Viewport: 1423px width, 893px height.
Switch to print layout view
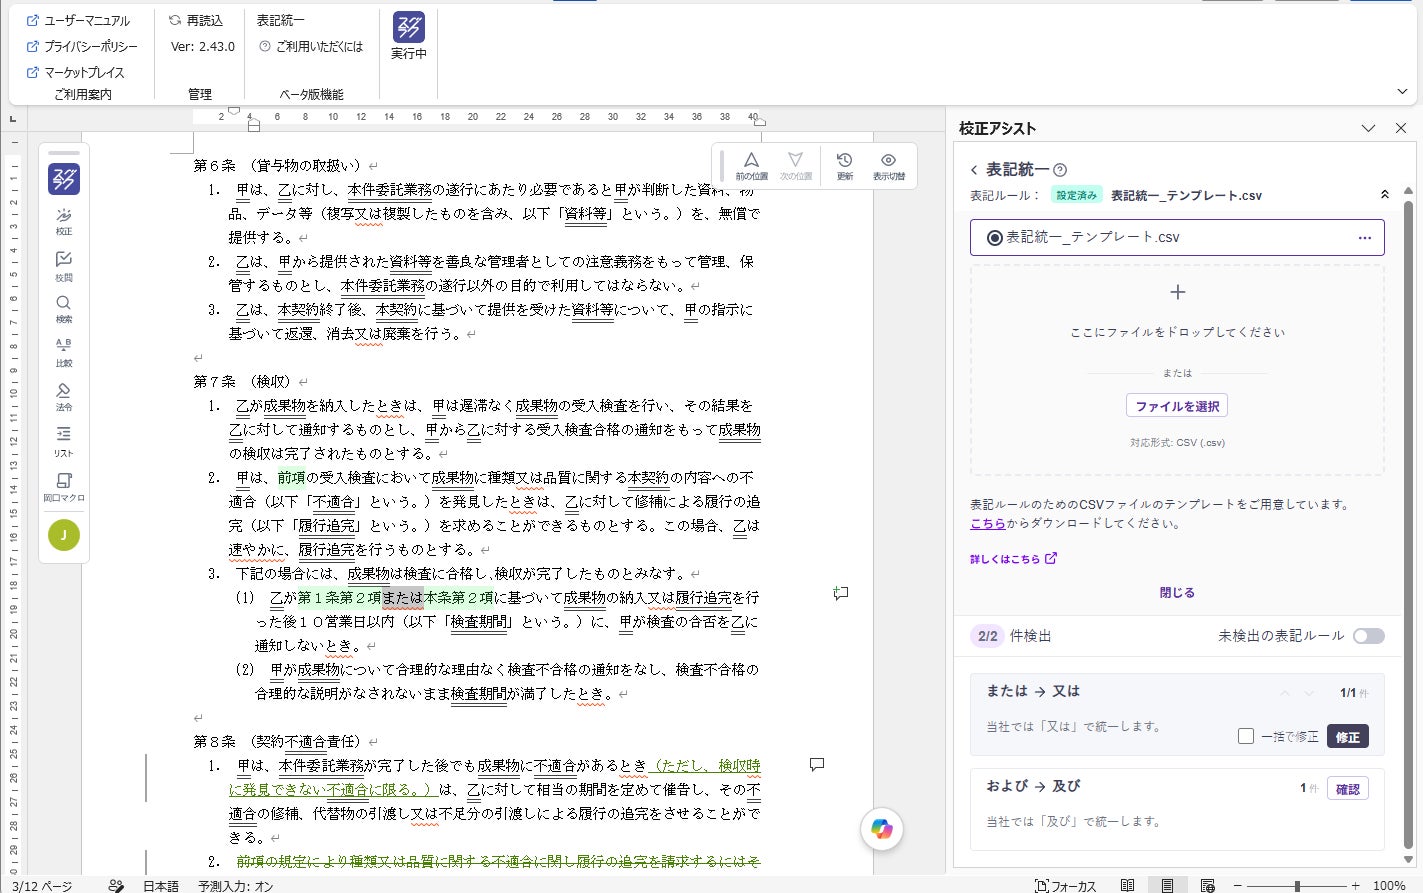pos(1167,886)
